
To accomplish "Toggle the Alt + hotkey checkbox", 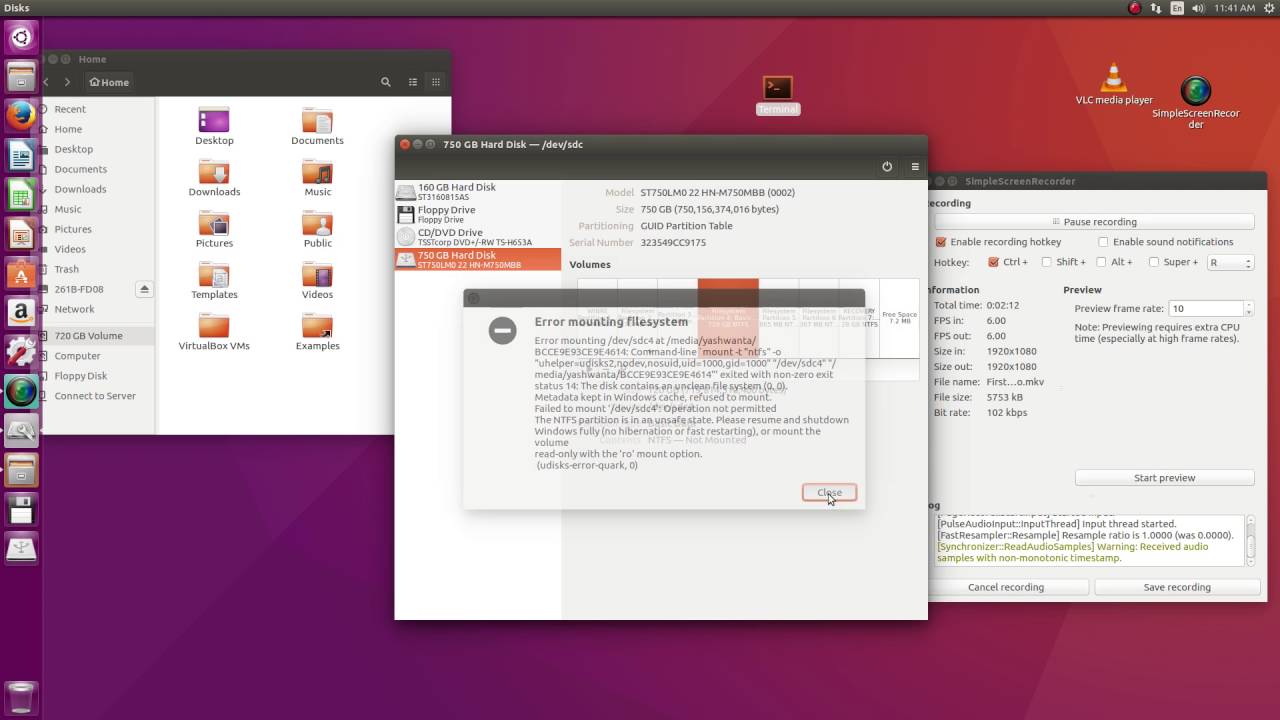I will point(1101,262).
